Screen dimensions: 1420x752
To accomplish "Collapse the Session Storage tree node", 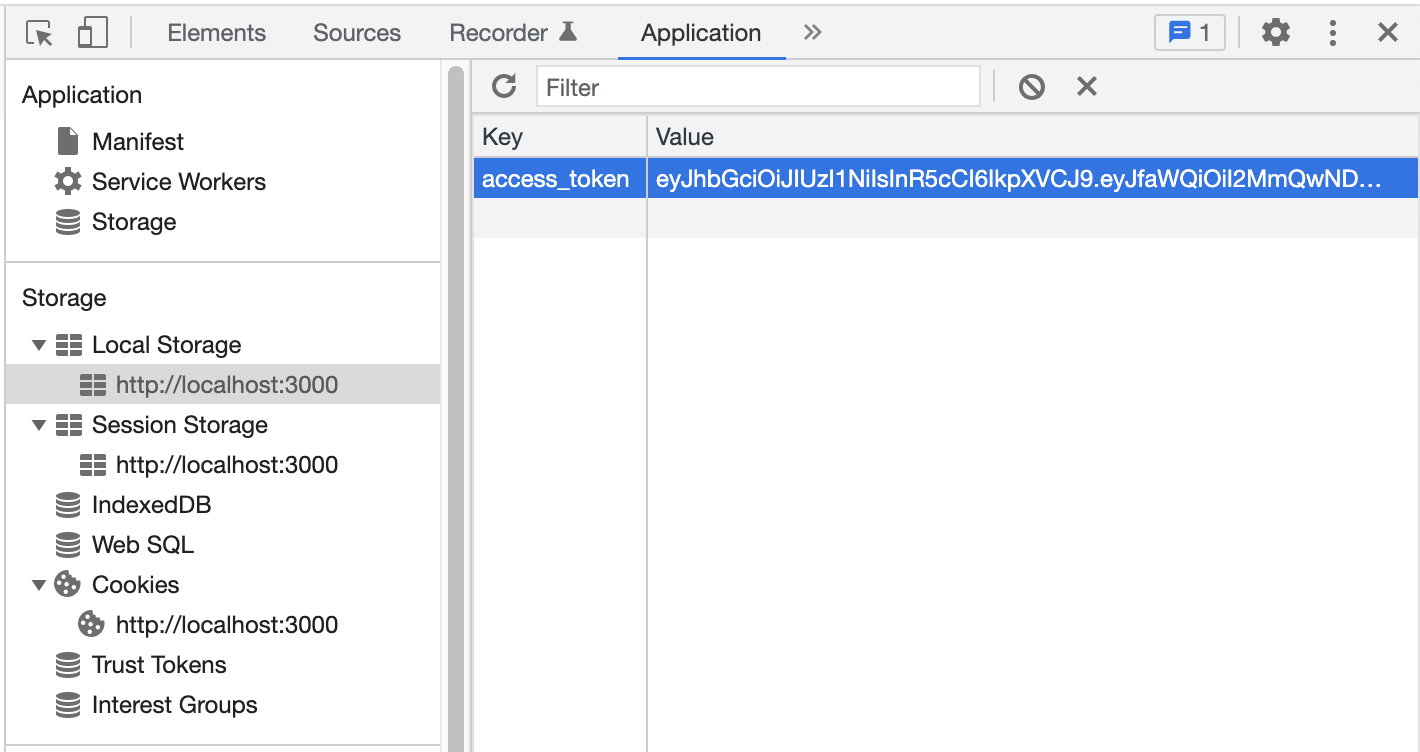I will (x=39, y=425).
